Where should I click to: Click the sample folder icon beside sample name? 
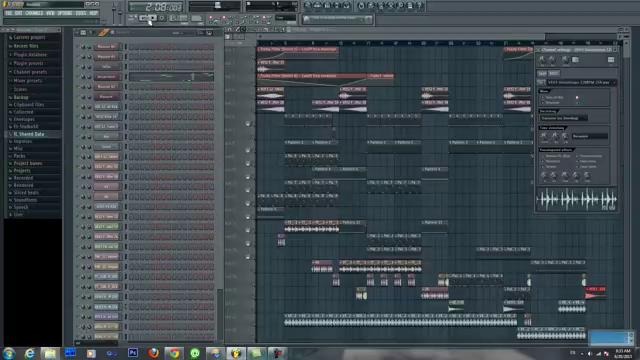tap(541, 82)
